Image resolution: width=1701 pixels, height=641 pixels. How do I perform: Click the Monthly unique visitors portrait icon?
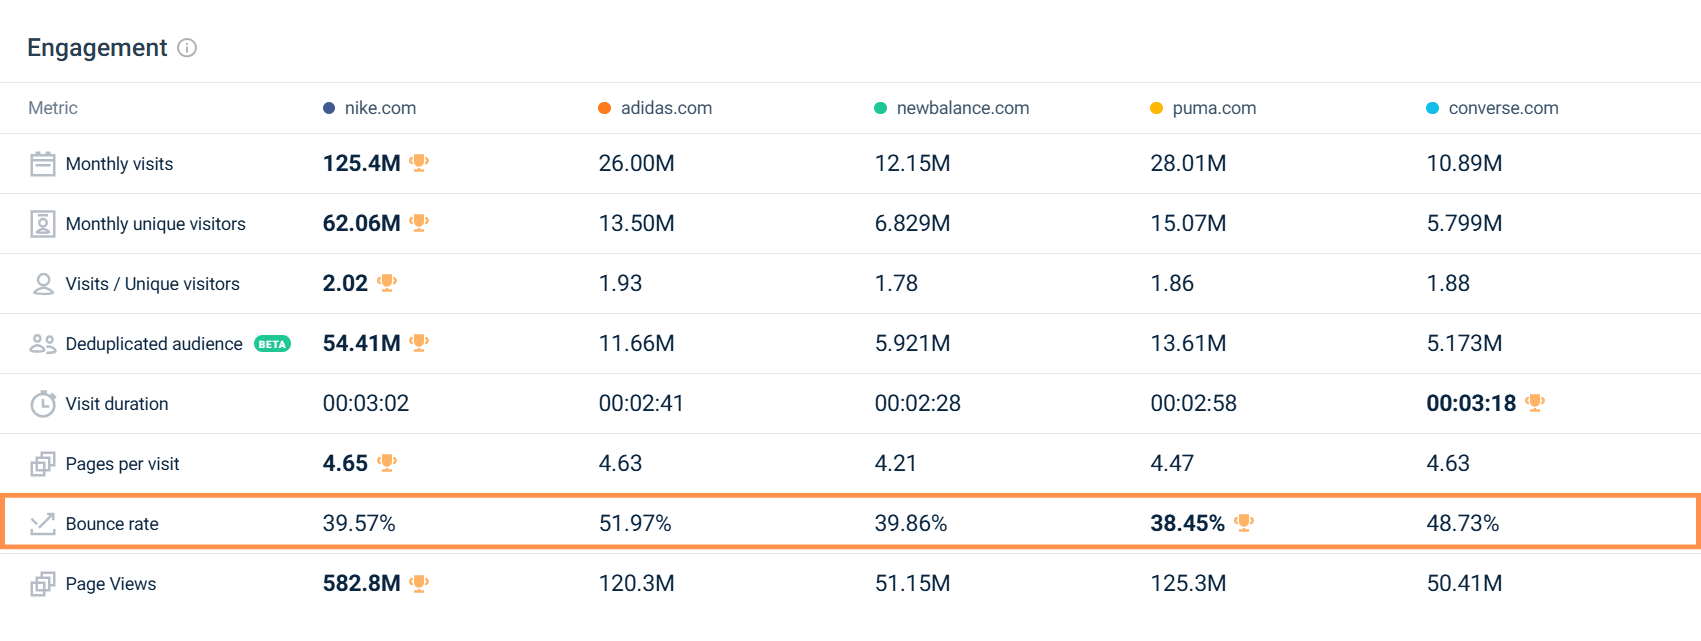tap(43, 224)
